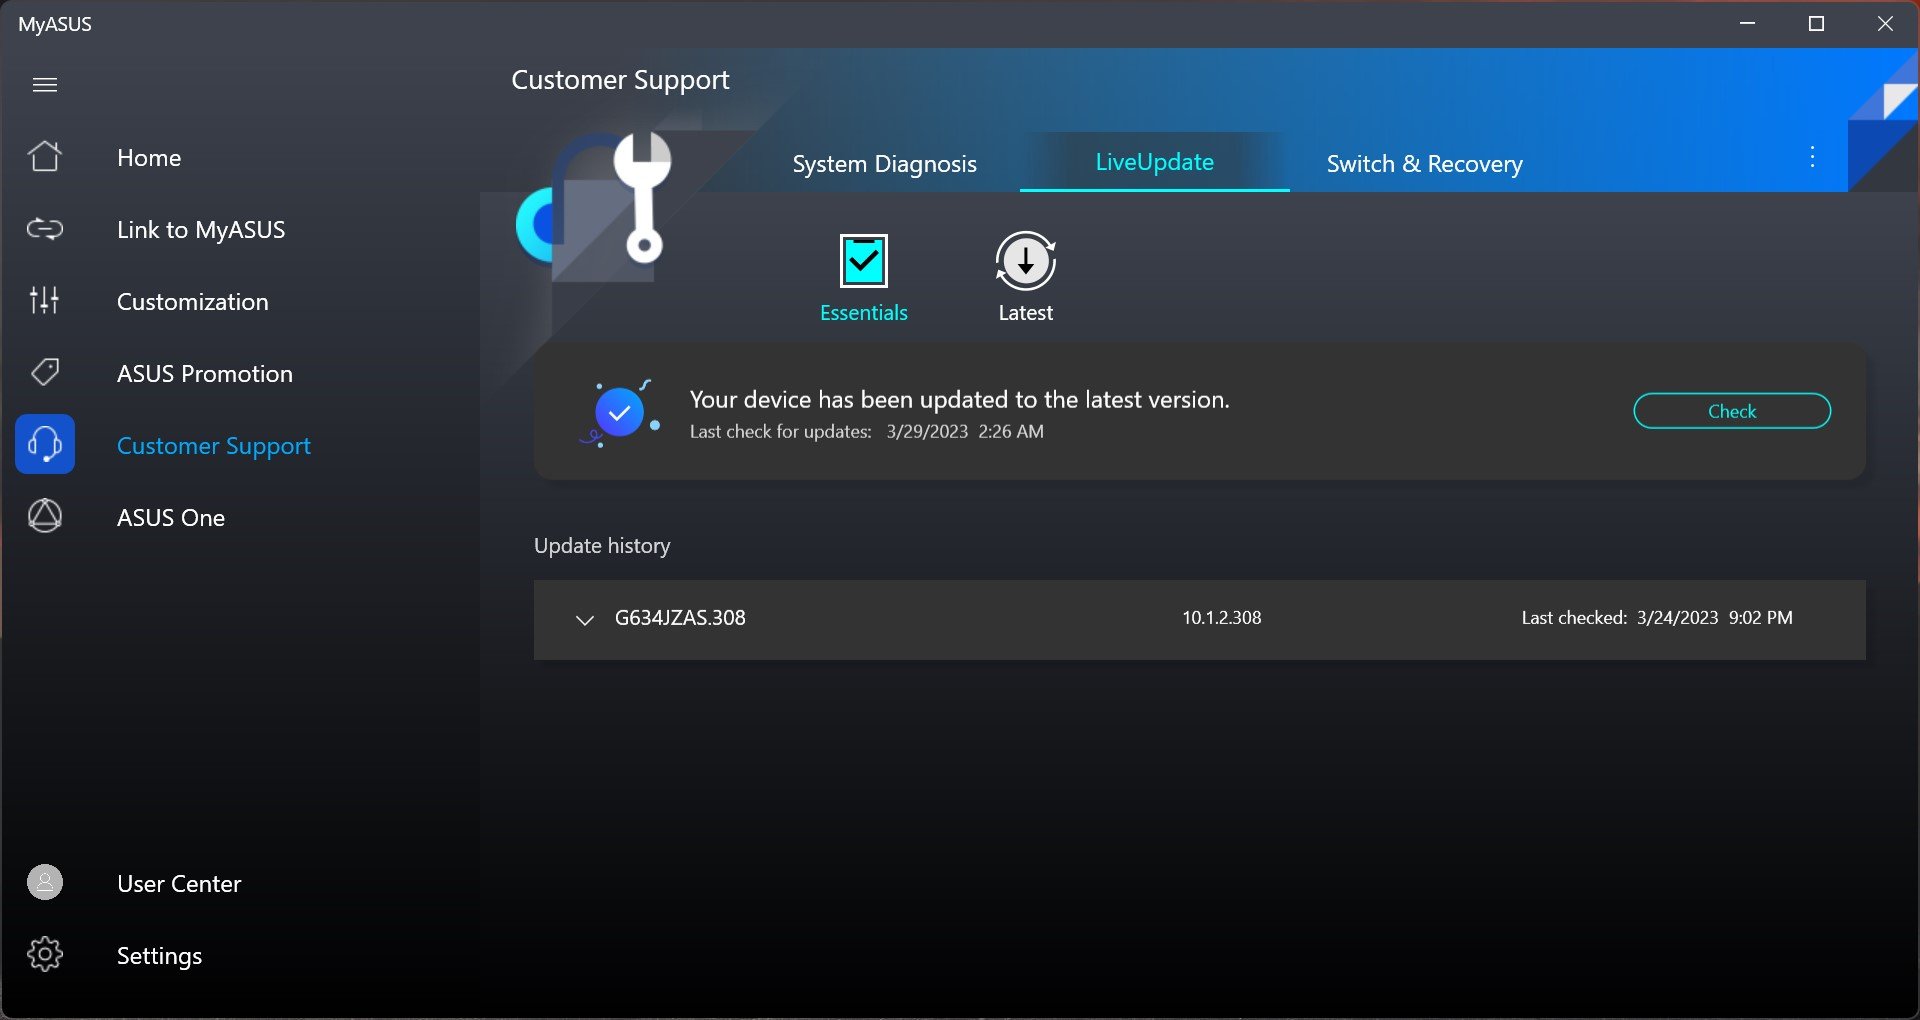Image resolution: width=1920 pixels, height=1020 pixels.
Task: Maximize the MyASUS window
Action: click(1817, 24)
